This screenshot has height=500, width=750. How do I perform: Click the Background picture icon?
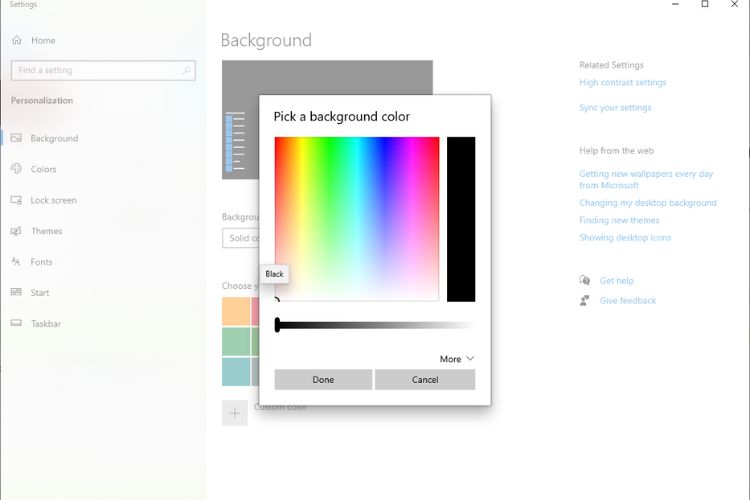point(16,138)
